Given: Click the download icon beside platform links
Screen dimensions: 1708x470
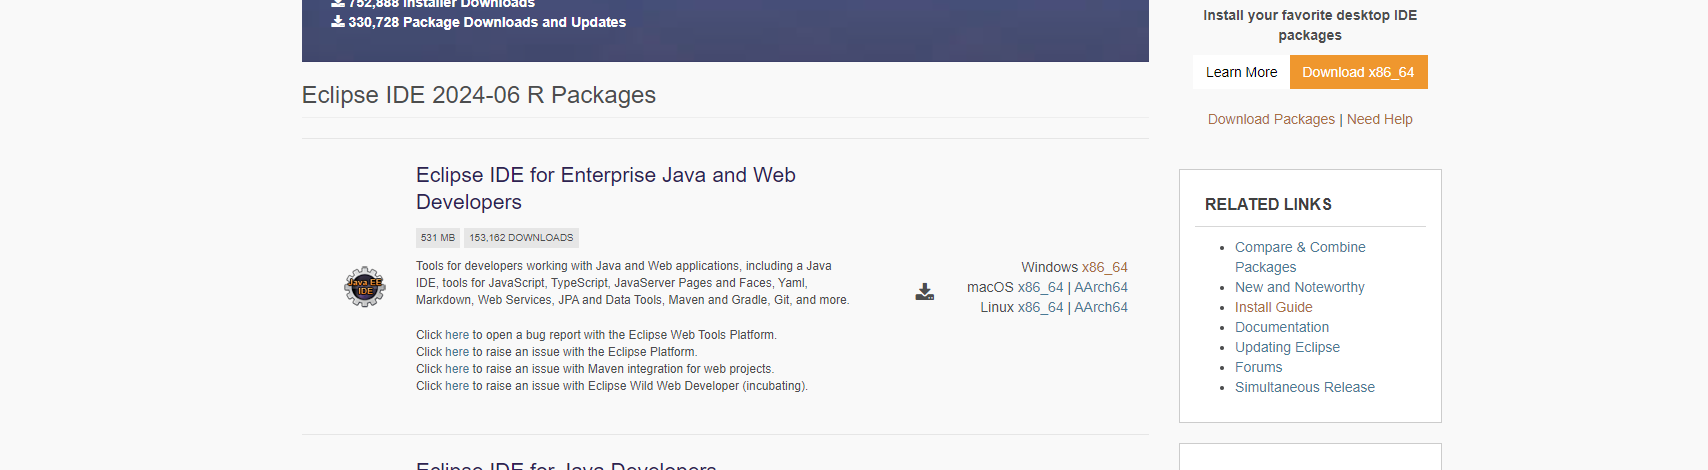Looking at the screenshot, I should (x=925, y=291).
